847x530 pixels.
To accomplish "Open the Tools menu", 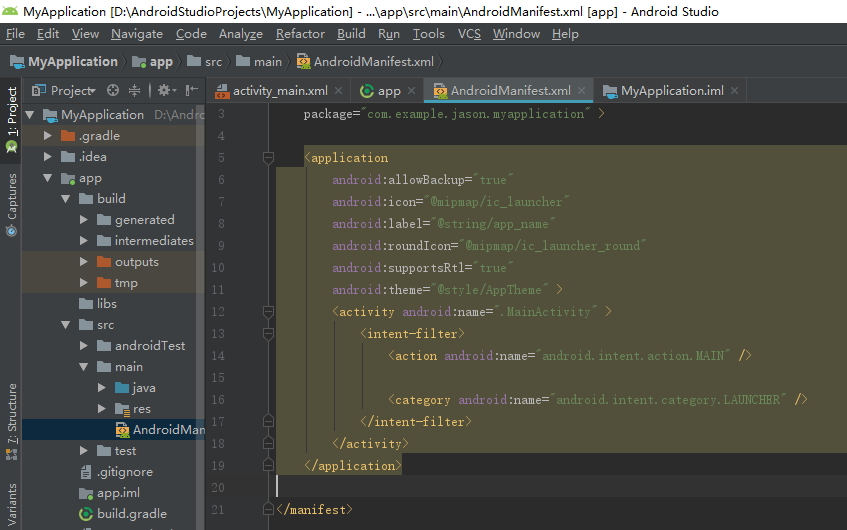I will (x=428, y=34).
